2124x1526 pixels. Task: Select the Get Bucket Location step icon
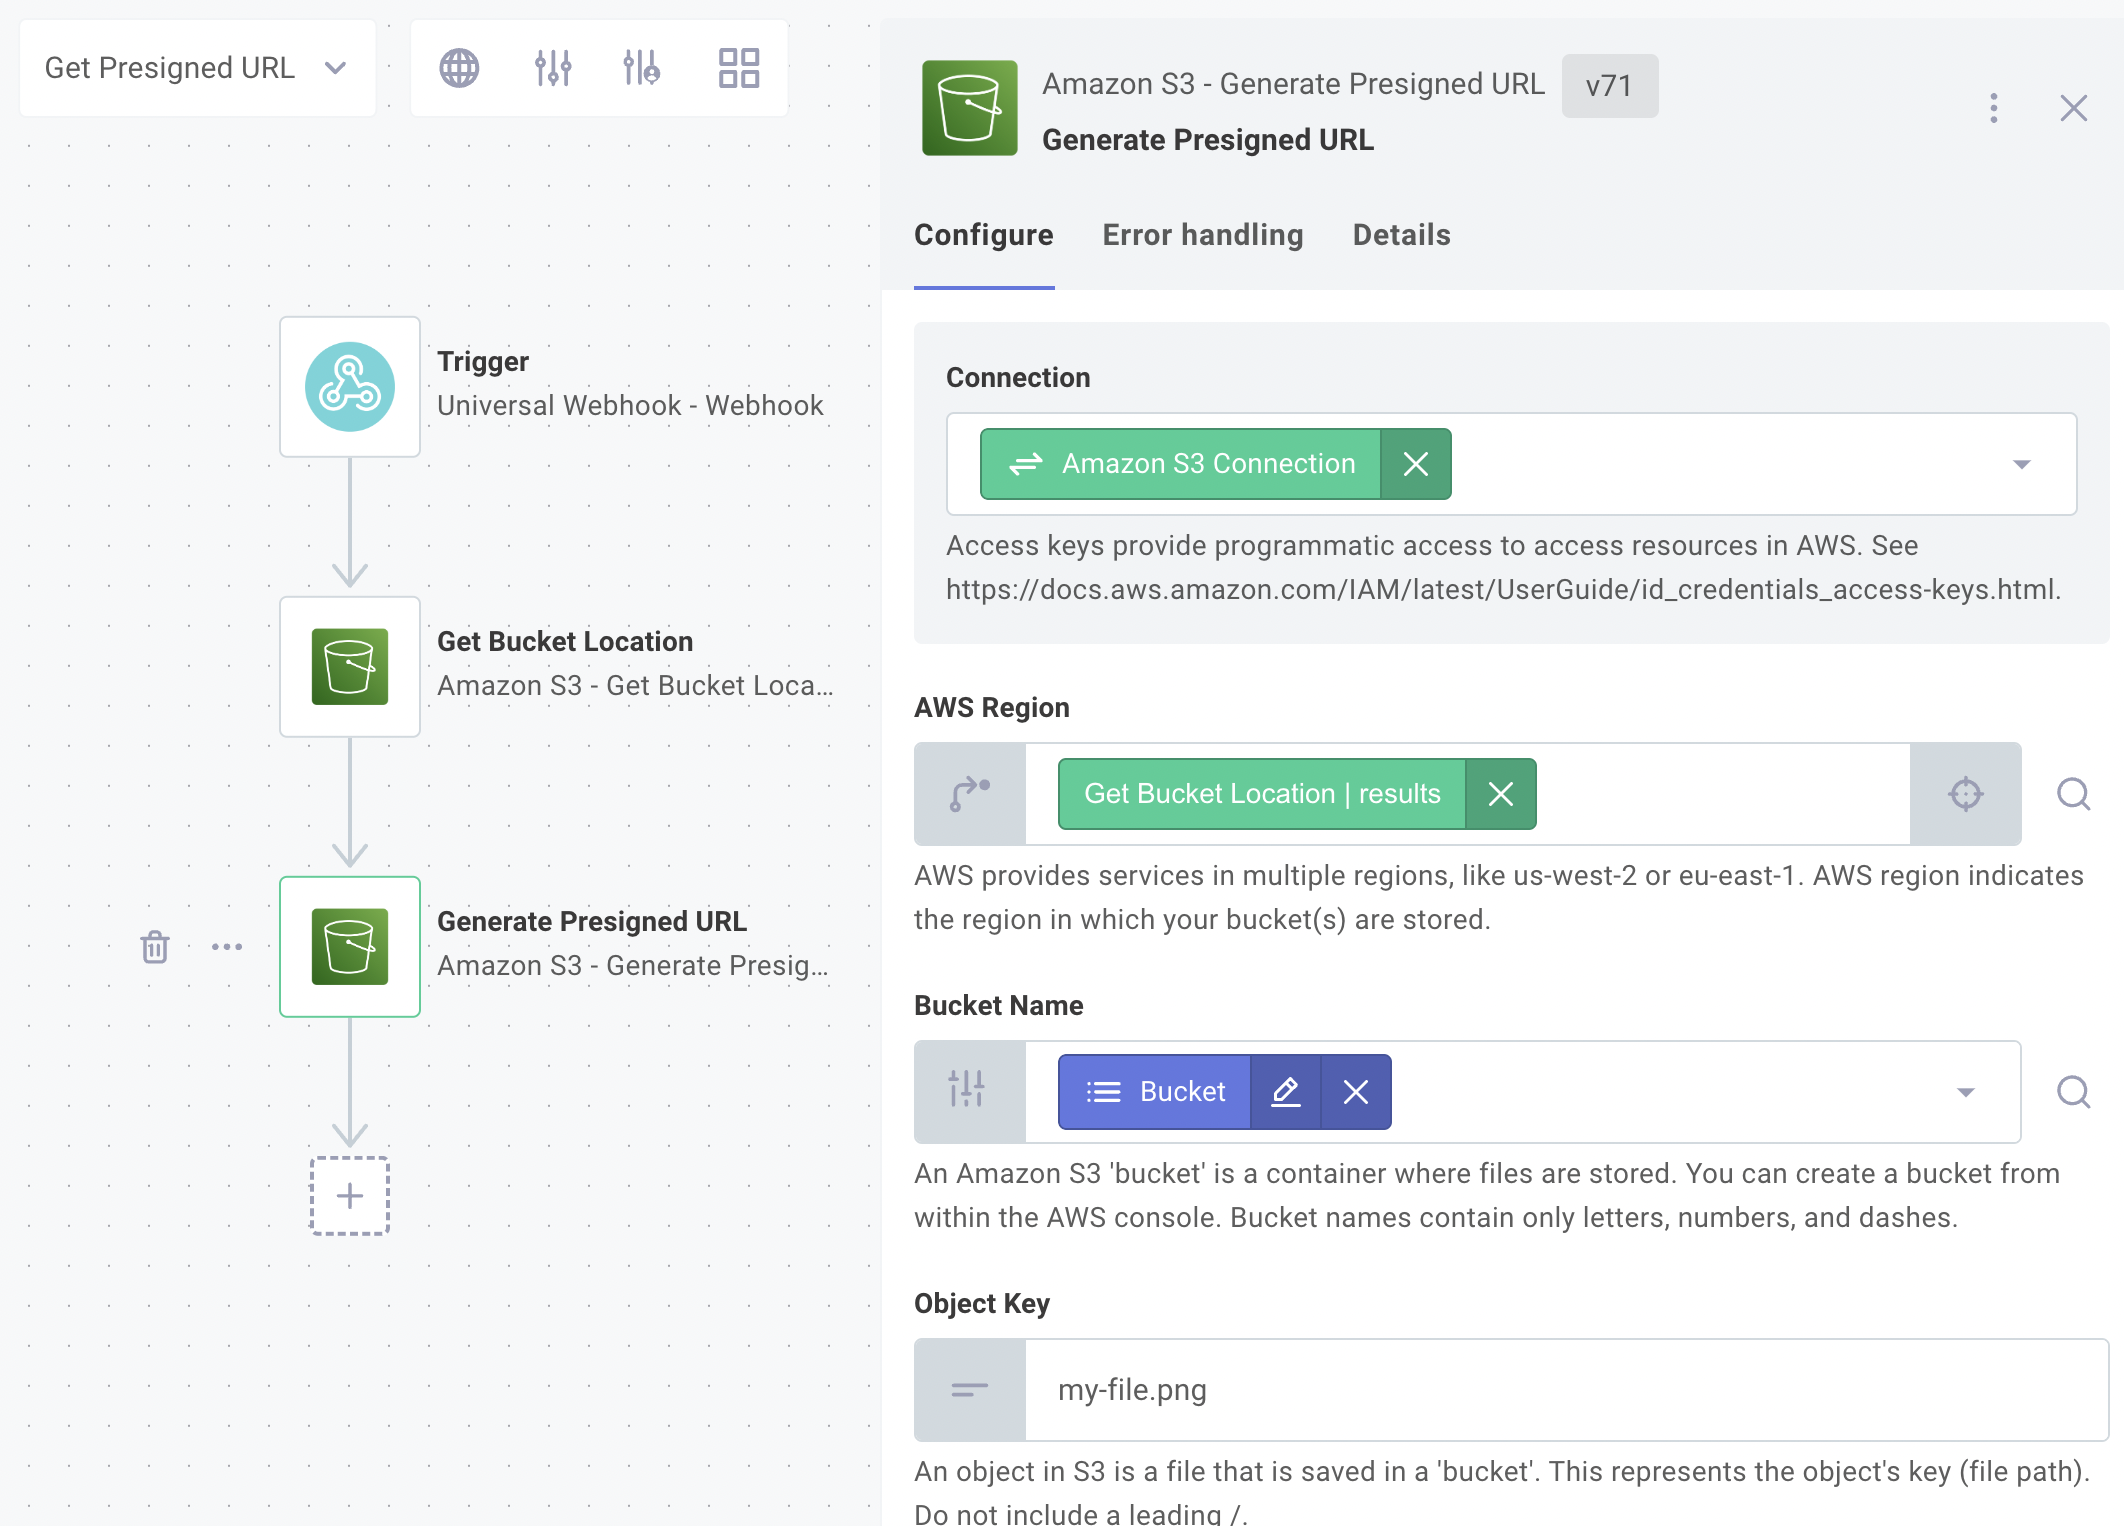pyautogui.click(x=350, y=667)
